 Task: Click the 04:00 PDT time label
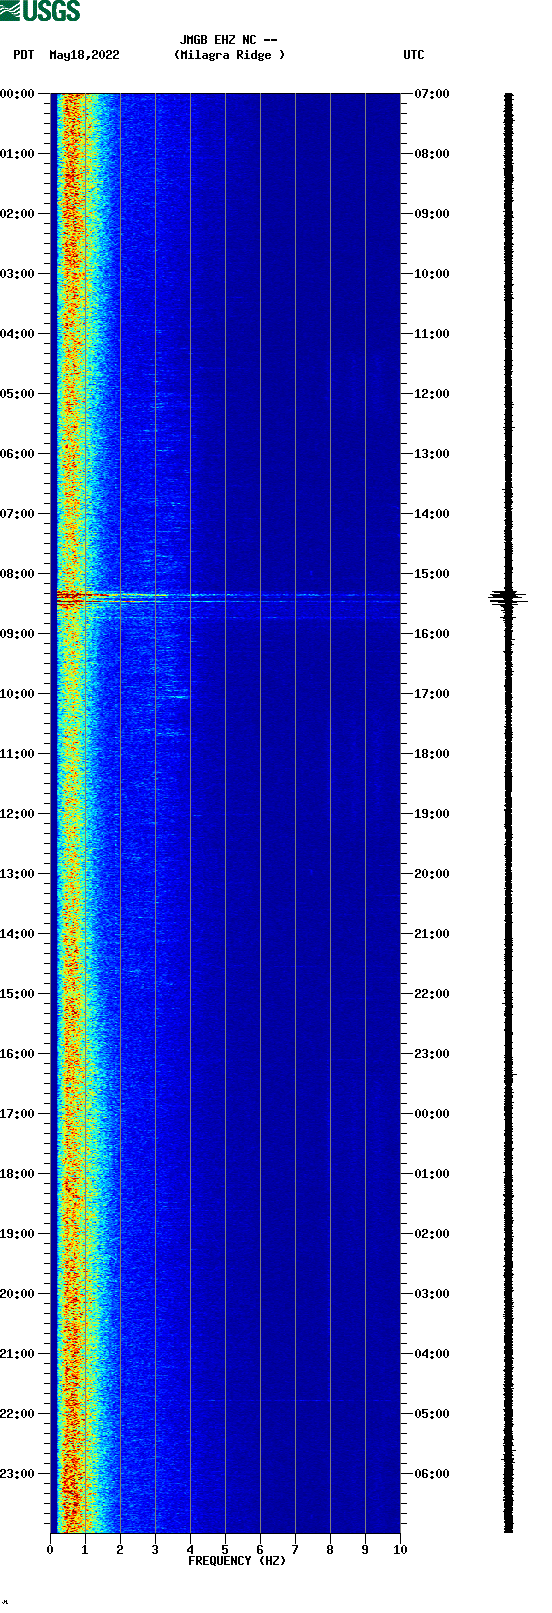tap(17, 334)
